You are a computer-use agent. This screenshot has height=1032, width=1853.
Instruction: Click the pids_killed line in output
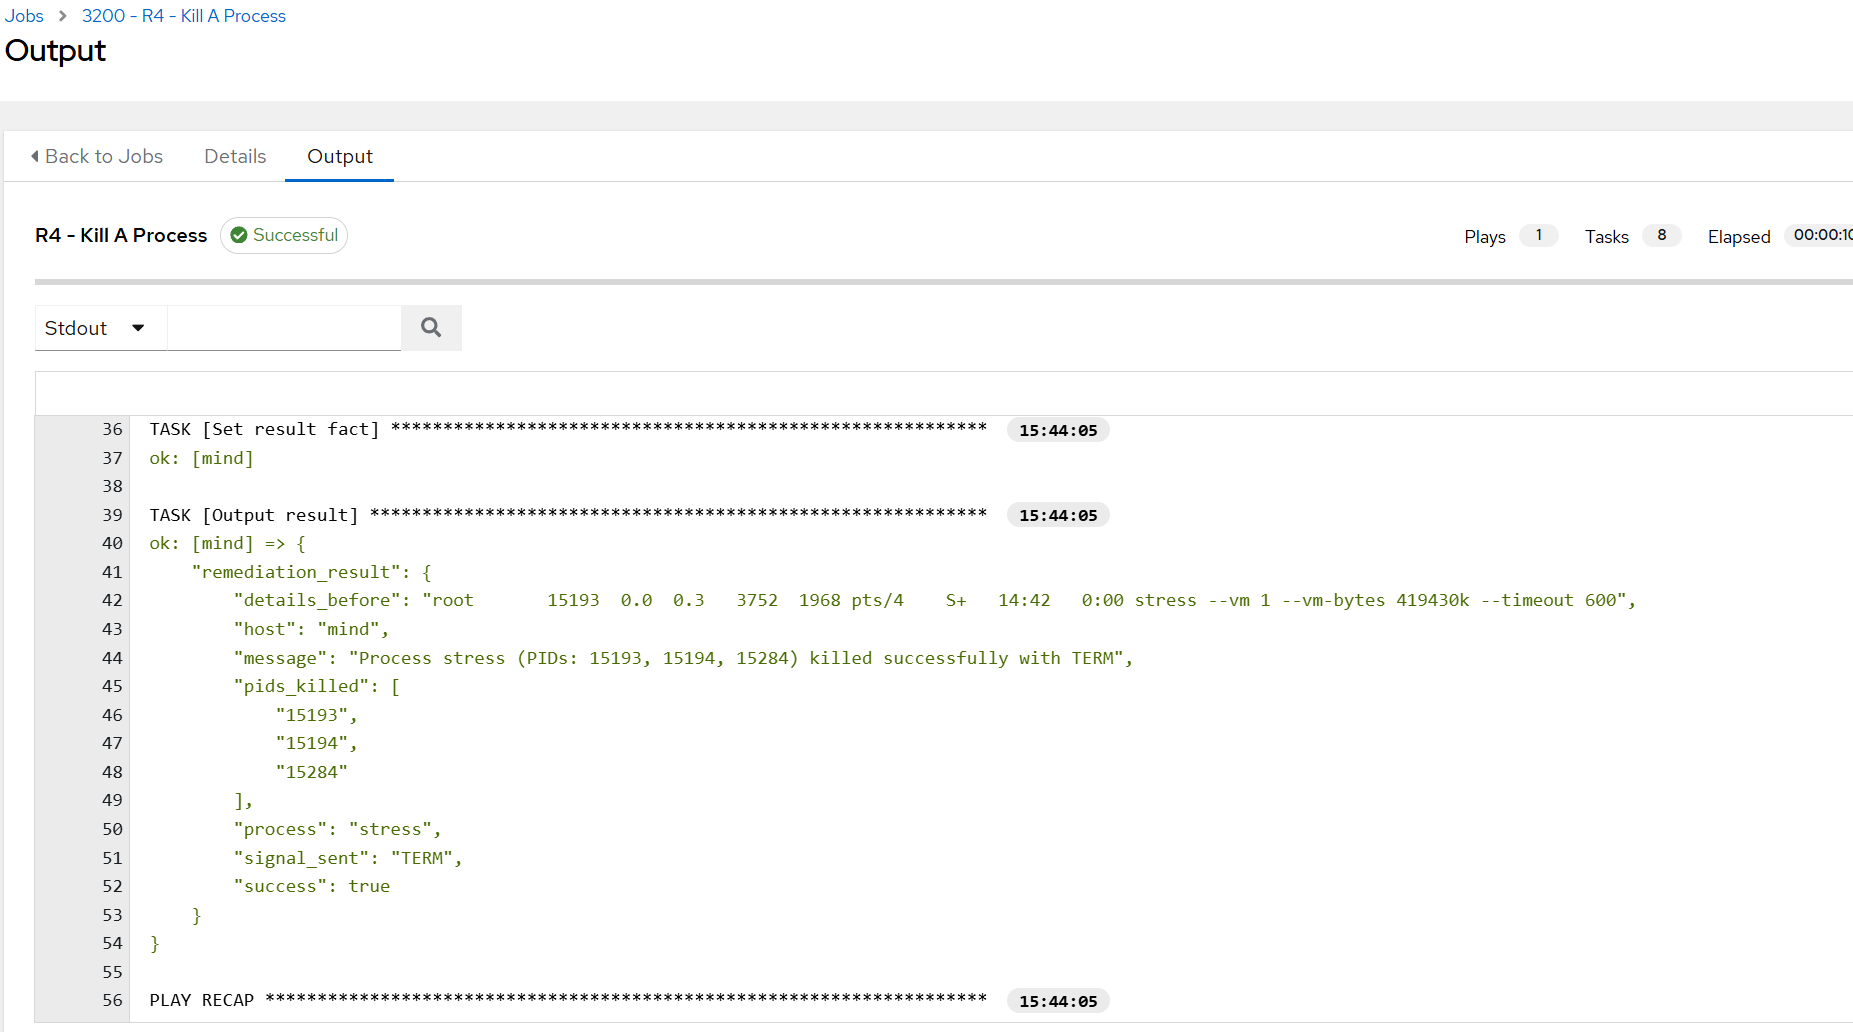pos(317,686)
